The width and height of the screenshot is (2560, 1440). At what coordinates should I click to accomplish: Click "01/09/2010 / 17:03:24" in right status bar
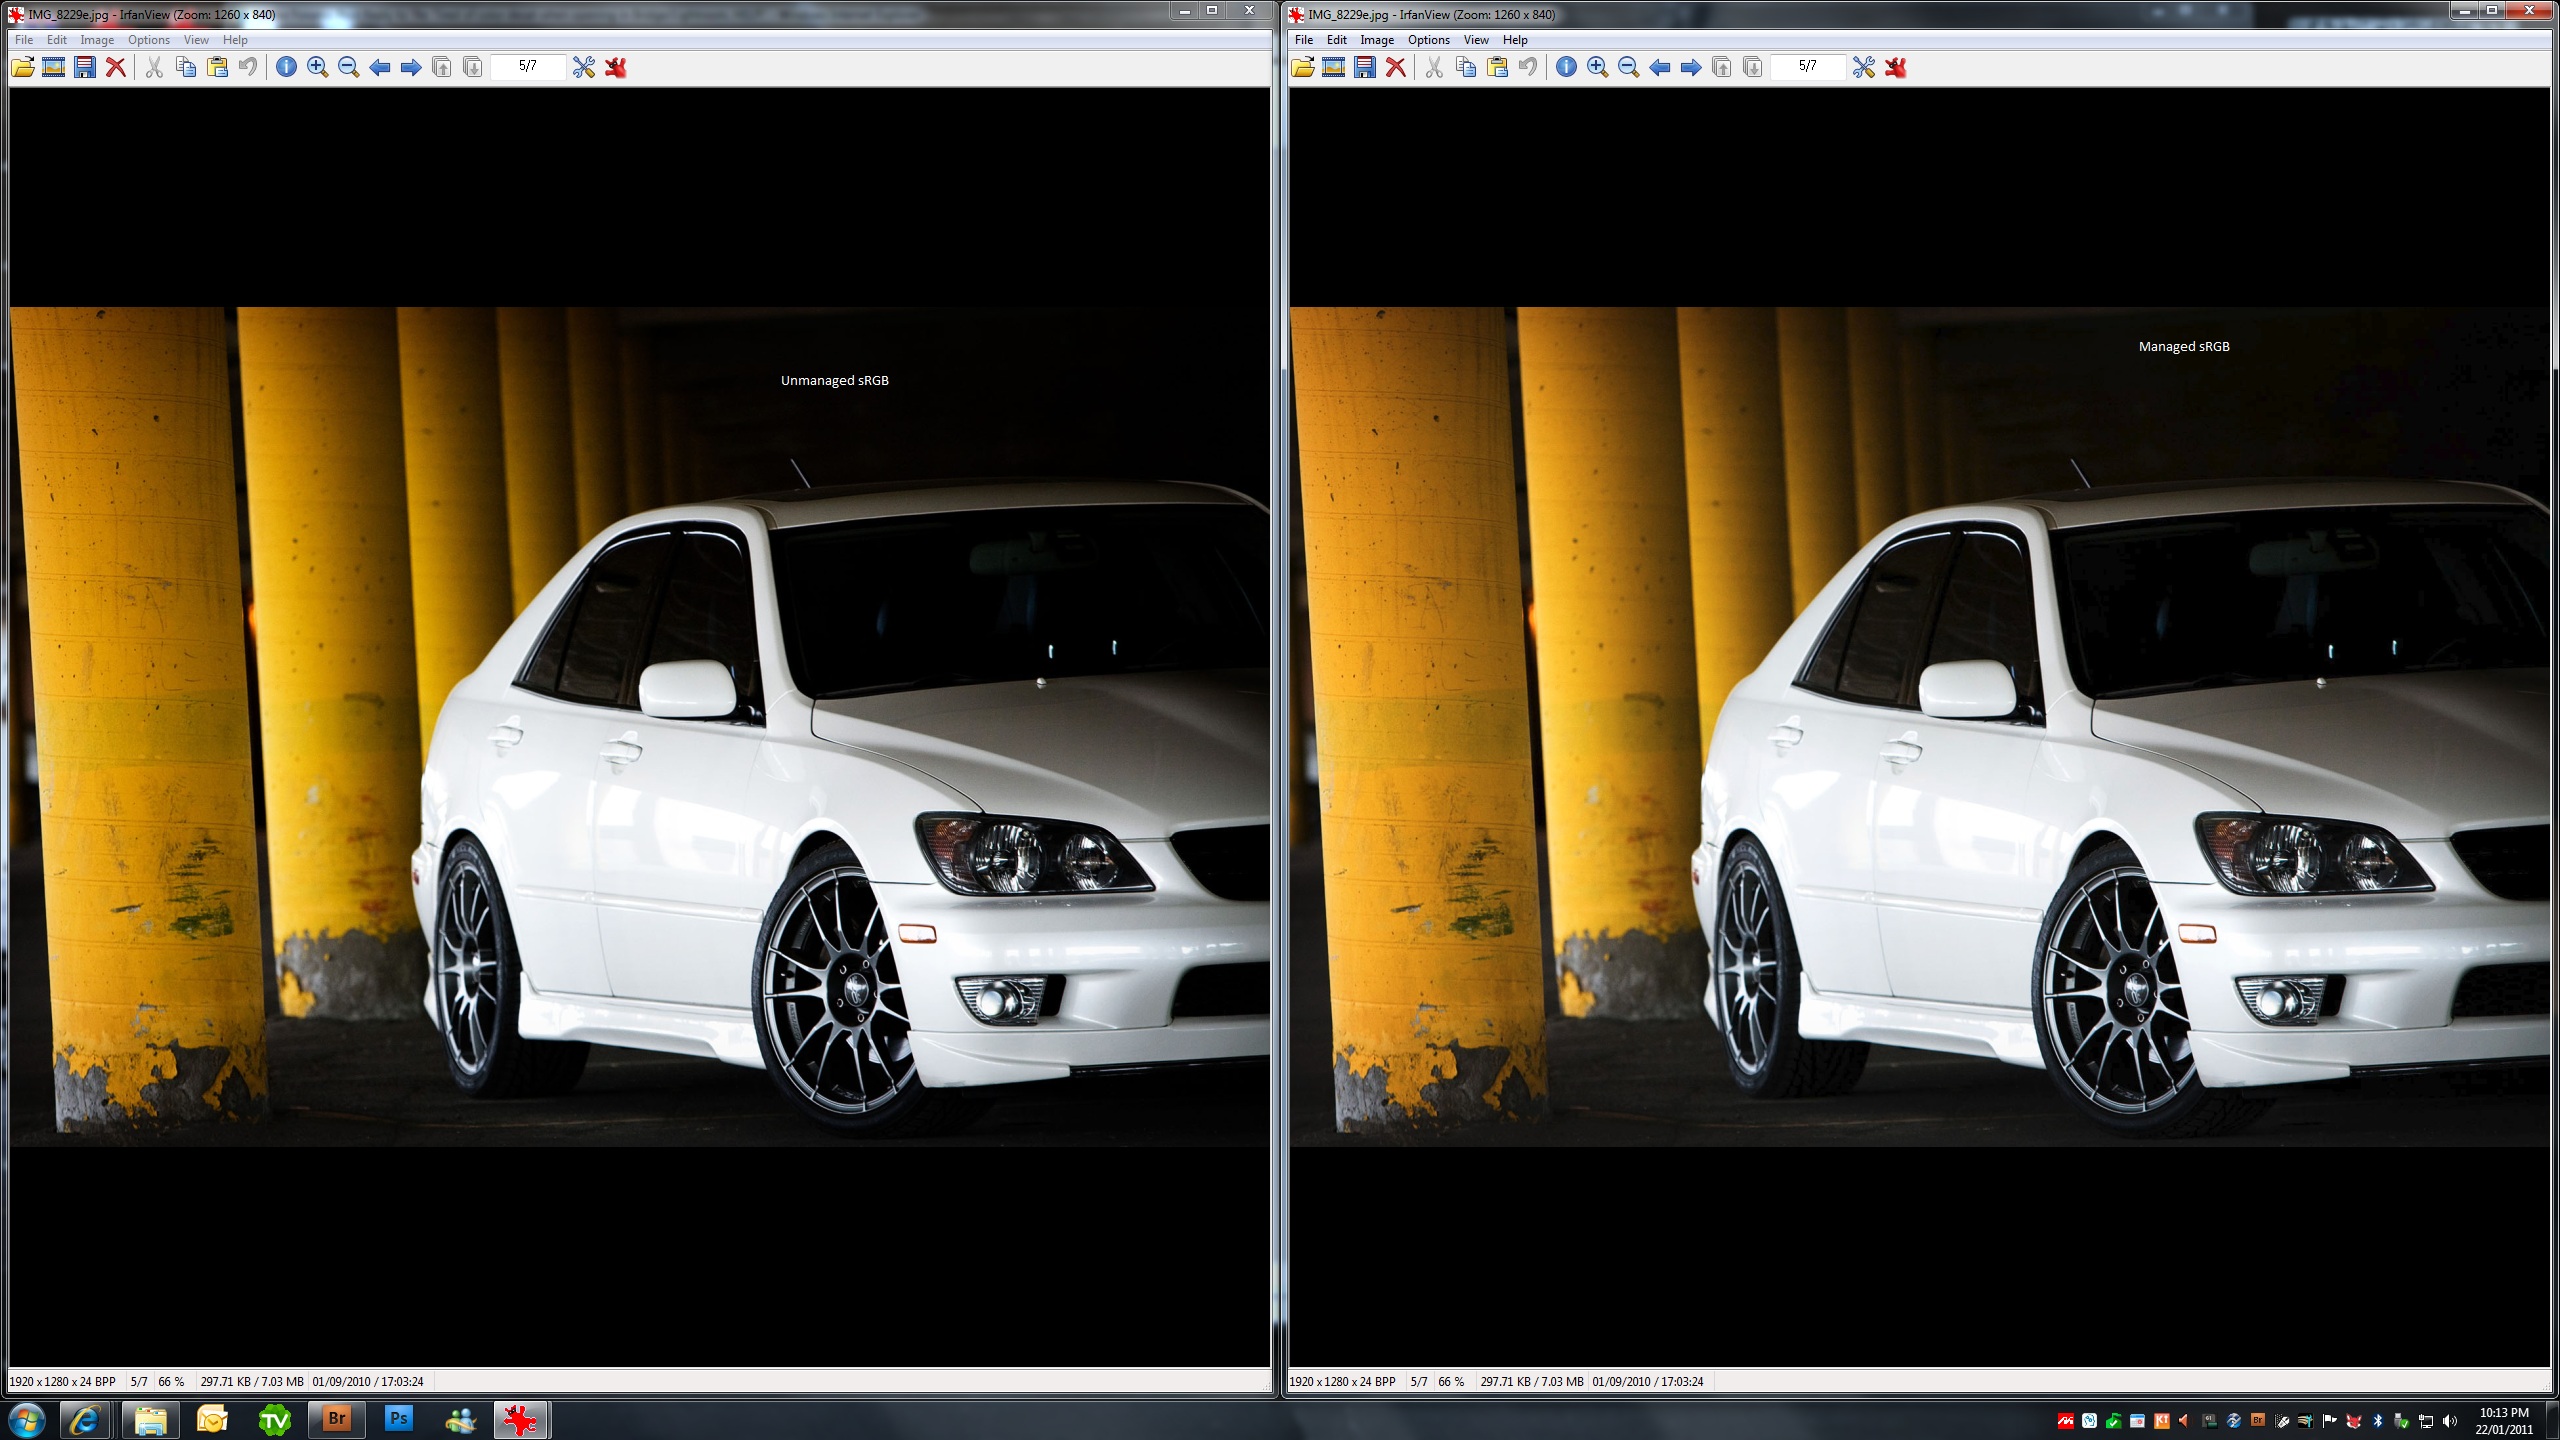coord(1648,1382)
